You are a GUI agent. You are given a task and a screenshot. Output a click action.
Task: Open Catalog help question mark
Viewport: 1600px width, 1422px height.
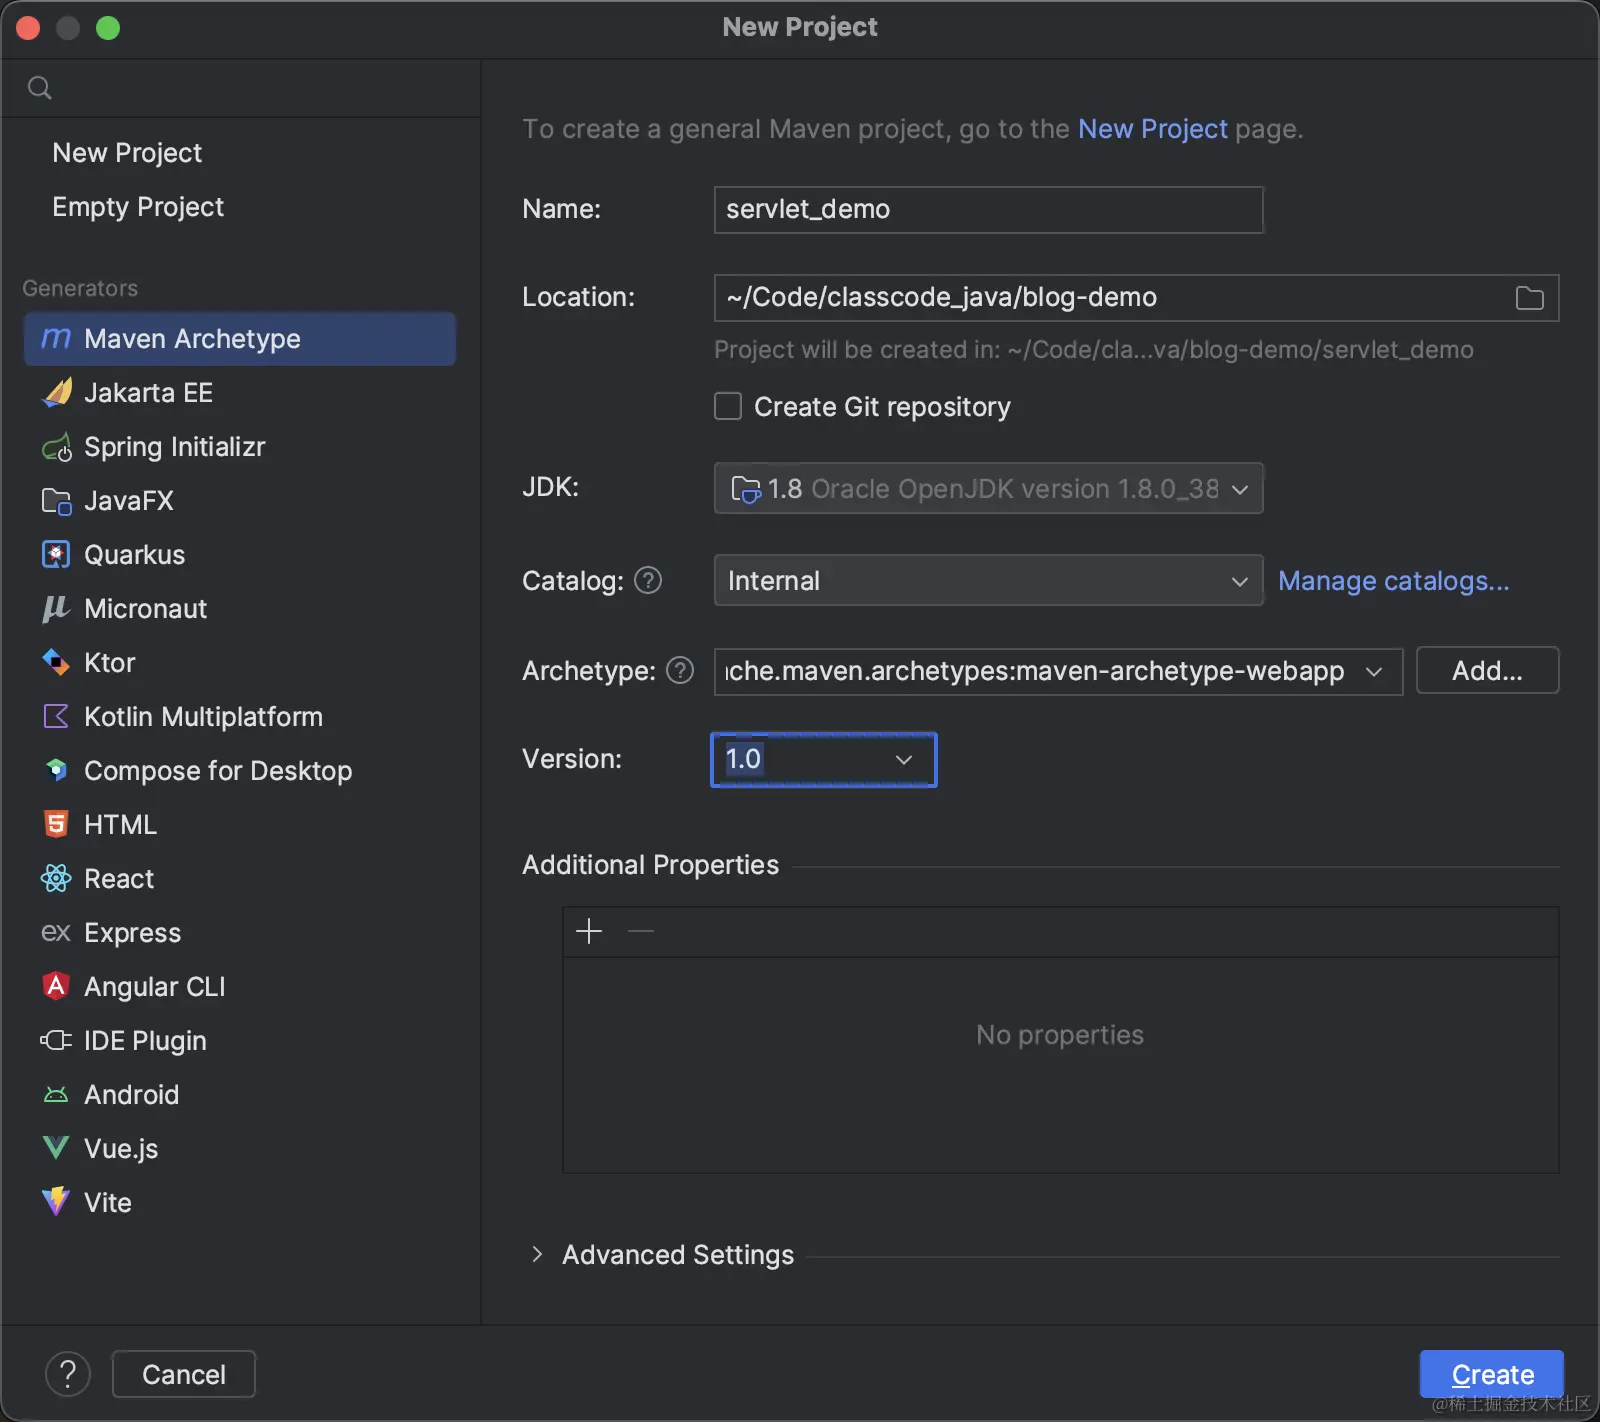pyautogui.click(x=648, y=581)
